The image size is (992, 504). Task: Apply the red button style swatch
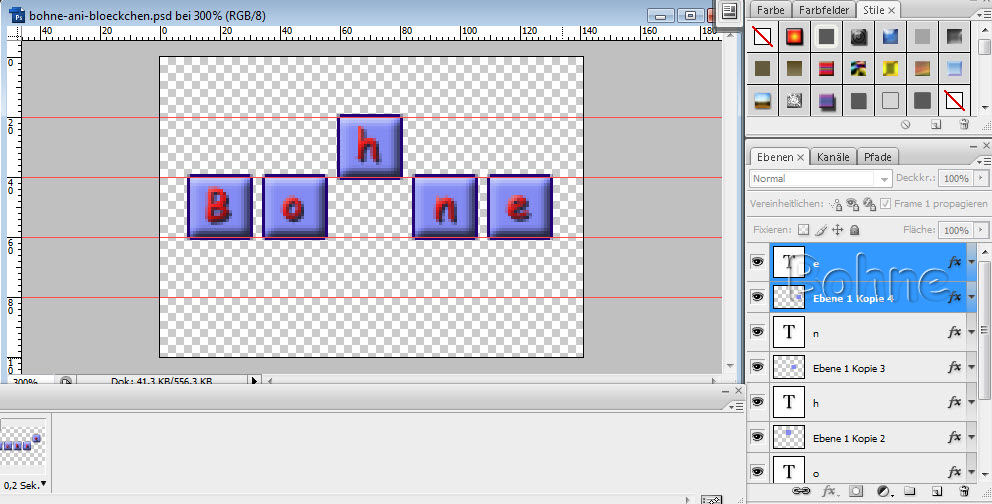tap(794, 38)
